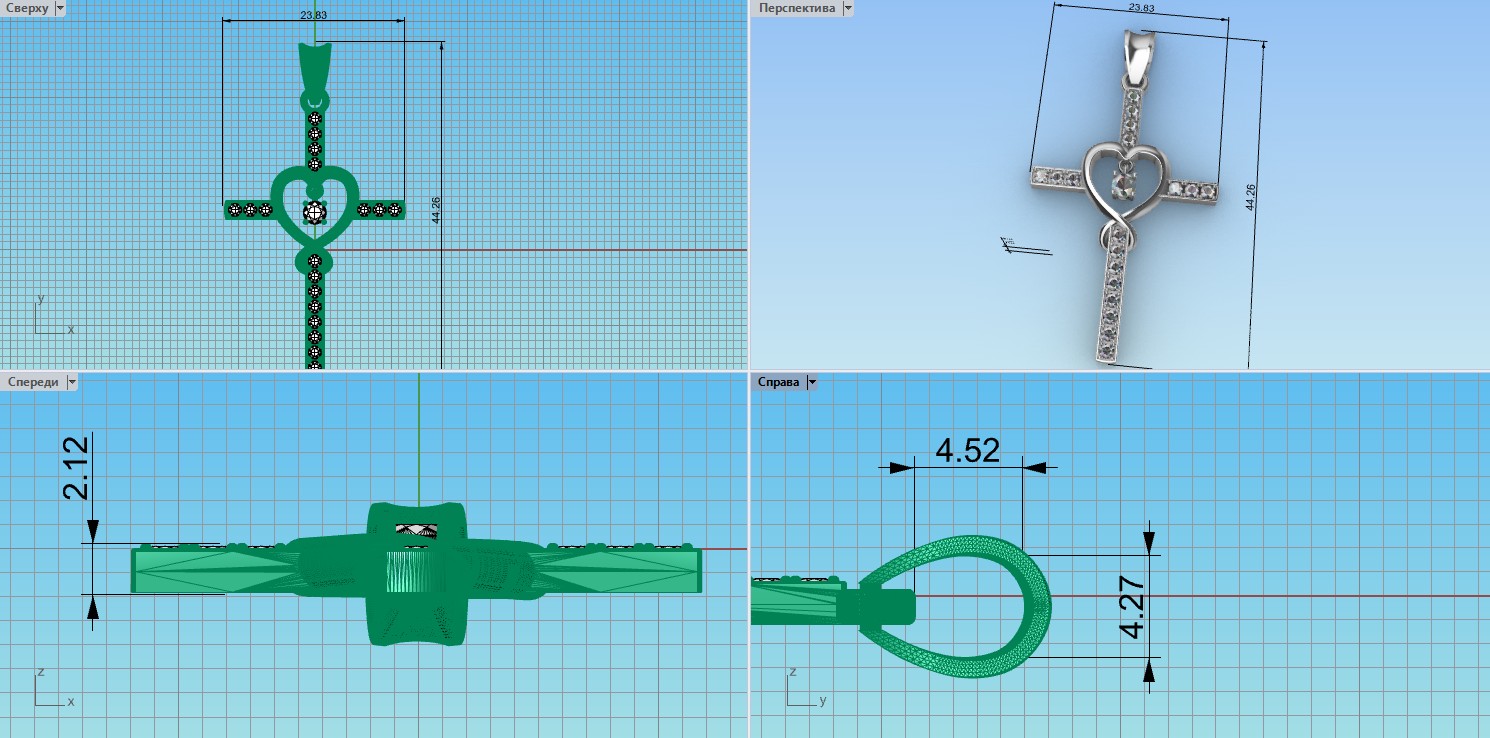This screenshot has width=1490, height=738.
Task: Pick the 4.27 dimension label
Action: point(1132,606)
